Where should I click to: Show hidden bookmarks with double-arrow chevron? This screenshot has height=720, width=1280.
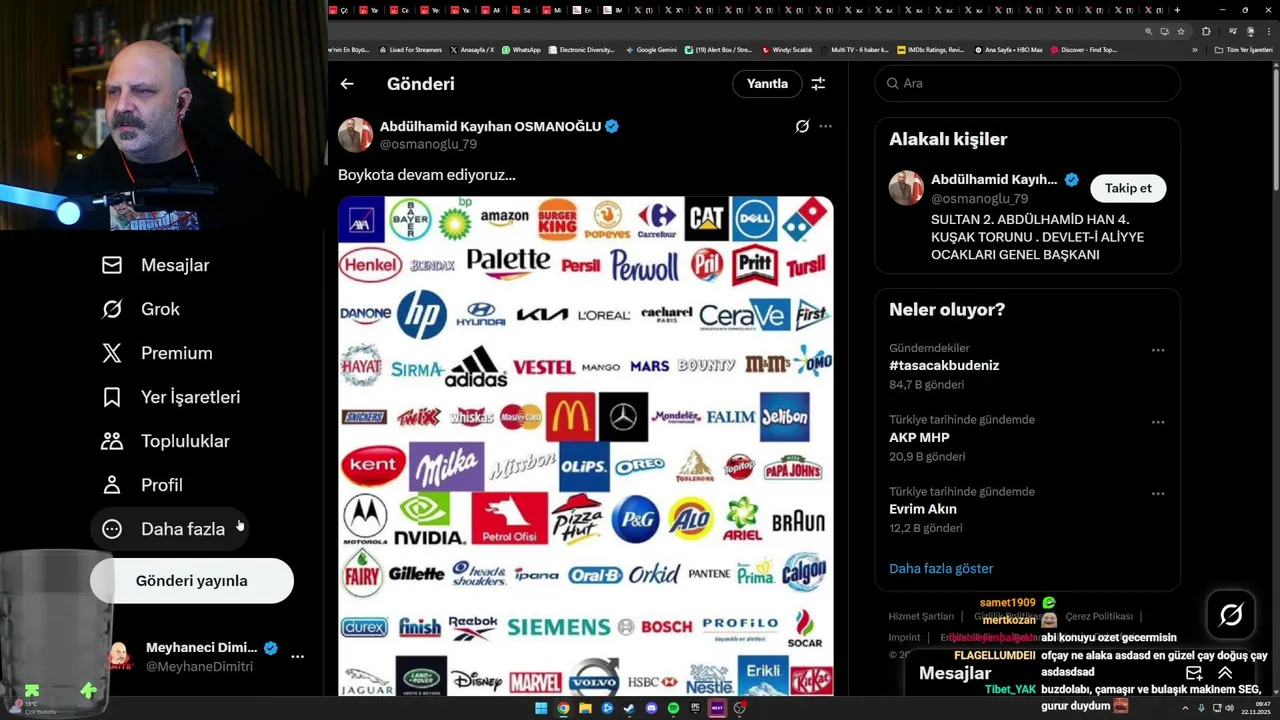coord(1194,49)
